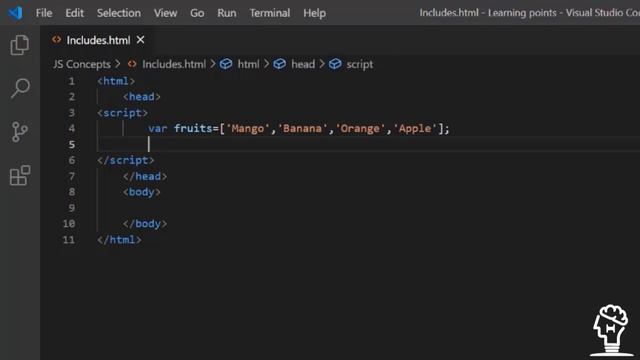Click line number 4 in the gutter

(72, 129)
